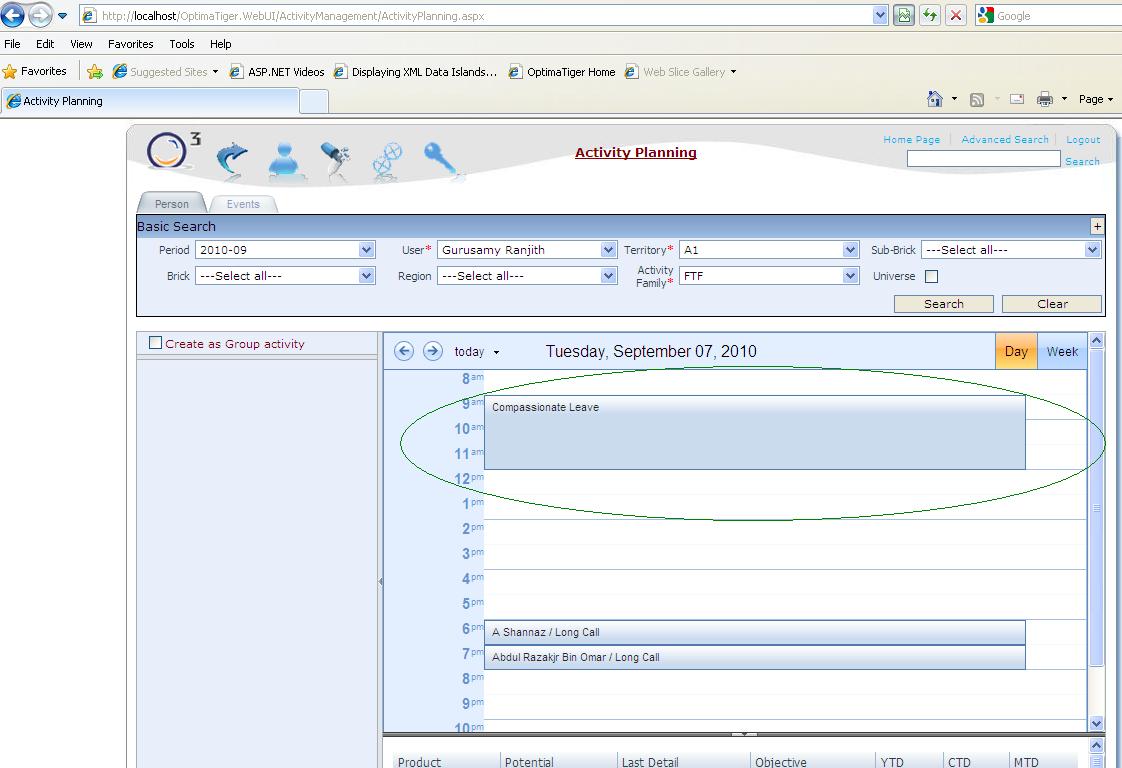Viewport: 1122px width, 768px height.
Task: Open Suggested Sites bookmark
Action: pos(165,72)
